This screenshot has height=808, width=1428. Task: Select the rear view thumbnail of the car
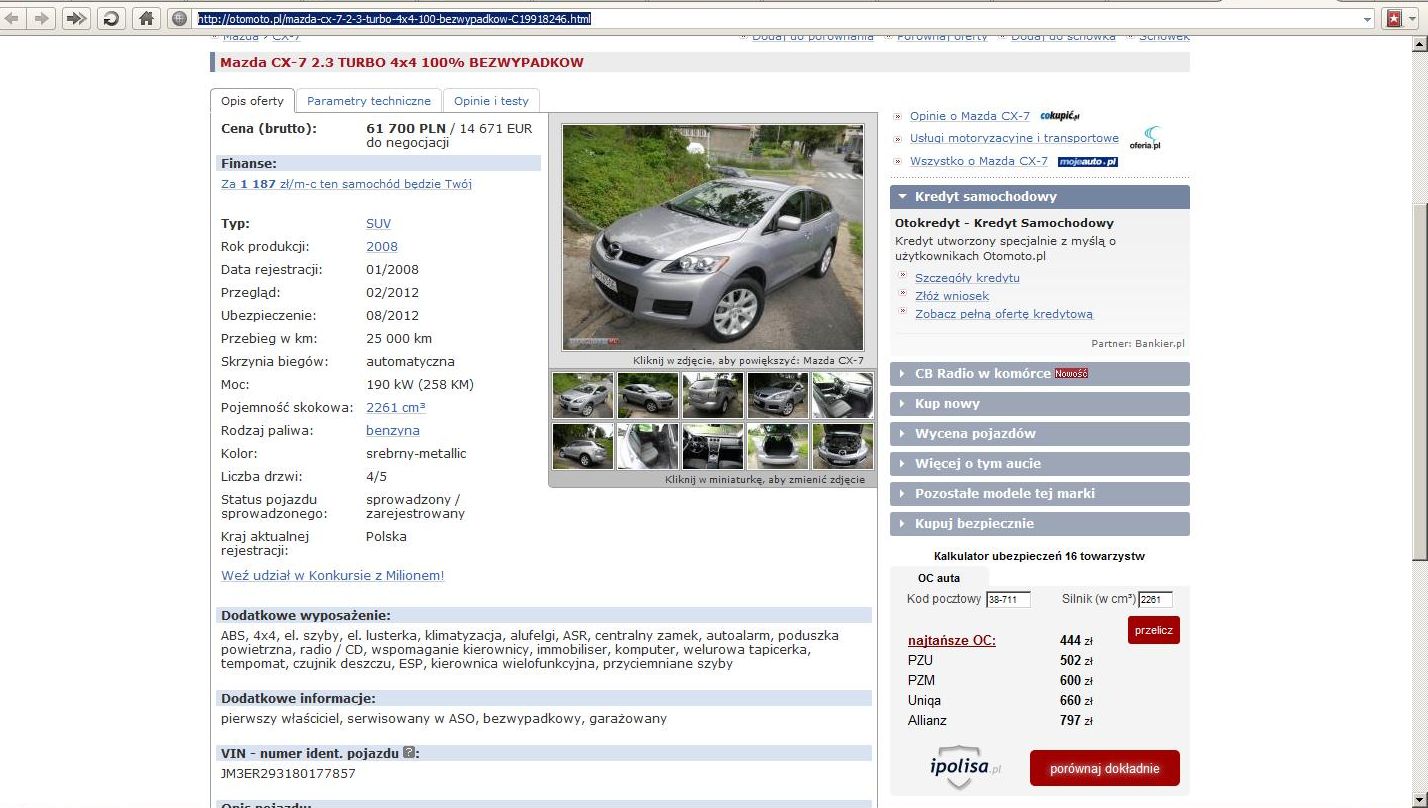point(713,395)
